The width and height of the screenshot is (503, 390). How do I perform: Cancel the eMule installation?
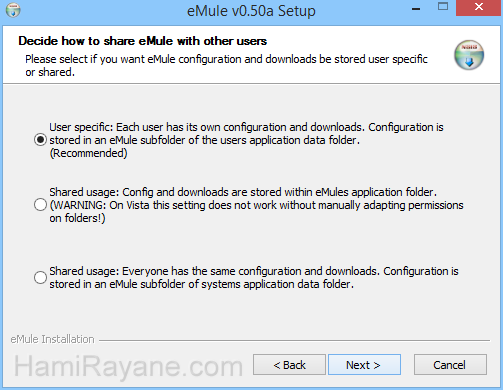(450, 365)
